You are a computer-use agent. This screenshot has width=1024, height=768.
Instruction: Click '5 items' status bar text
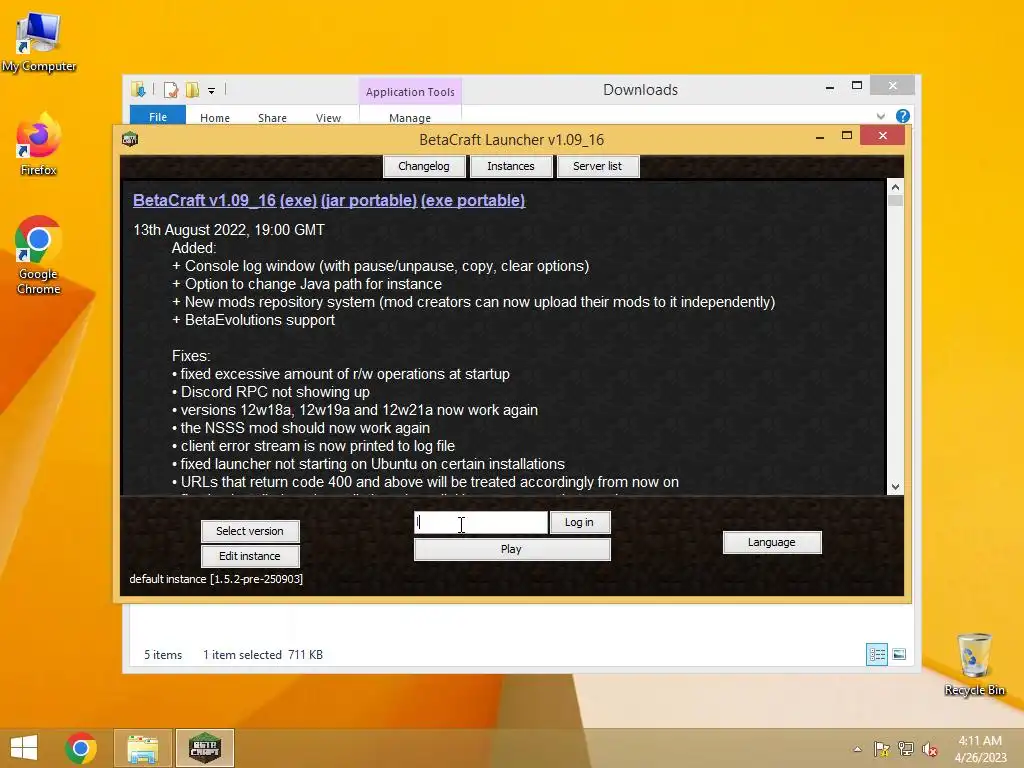coord(163,654)
